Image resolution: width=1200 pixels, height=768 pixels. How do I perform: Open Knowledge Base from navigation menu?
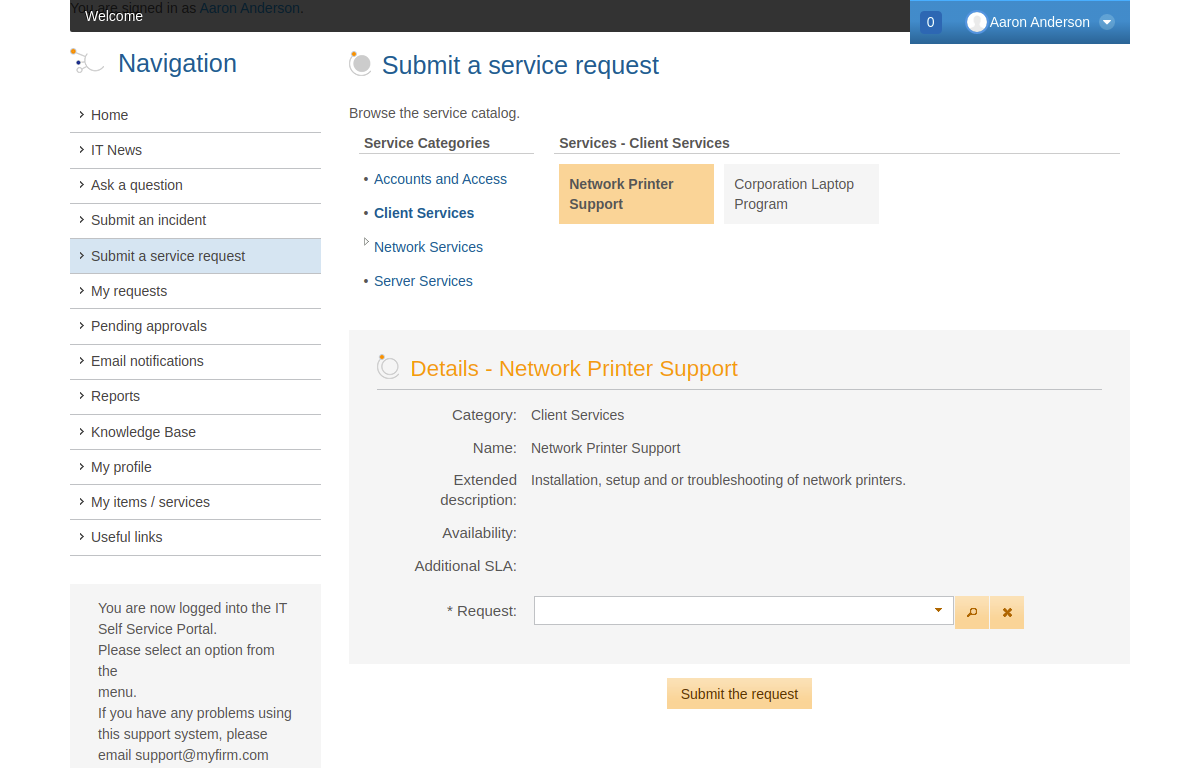pyautogui.click(x=143, y=432)
